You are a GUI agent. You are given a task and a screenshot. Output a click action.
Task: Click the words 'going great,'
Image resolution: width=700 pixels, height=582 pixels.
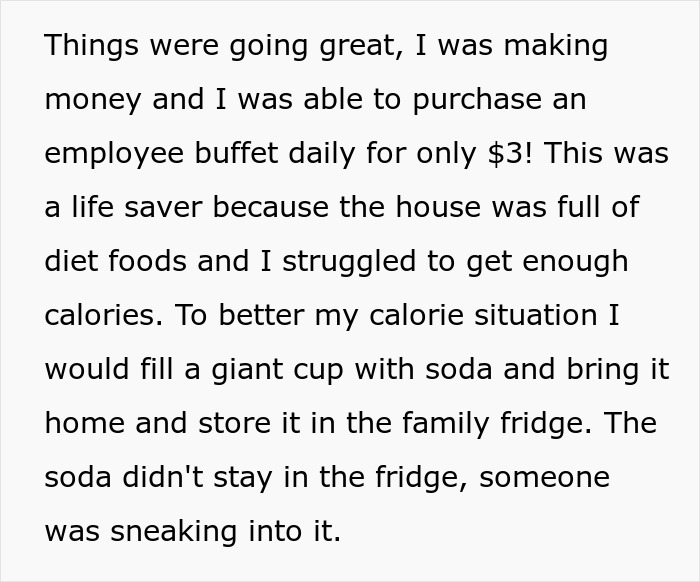coord(317,46)
